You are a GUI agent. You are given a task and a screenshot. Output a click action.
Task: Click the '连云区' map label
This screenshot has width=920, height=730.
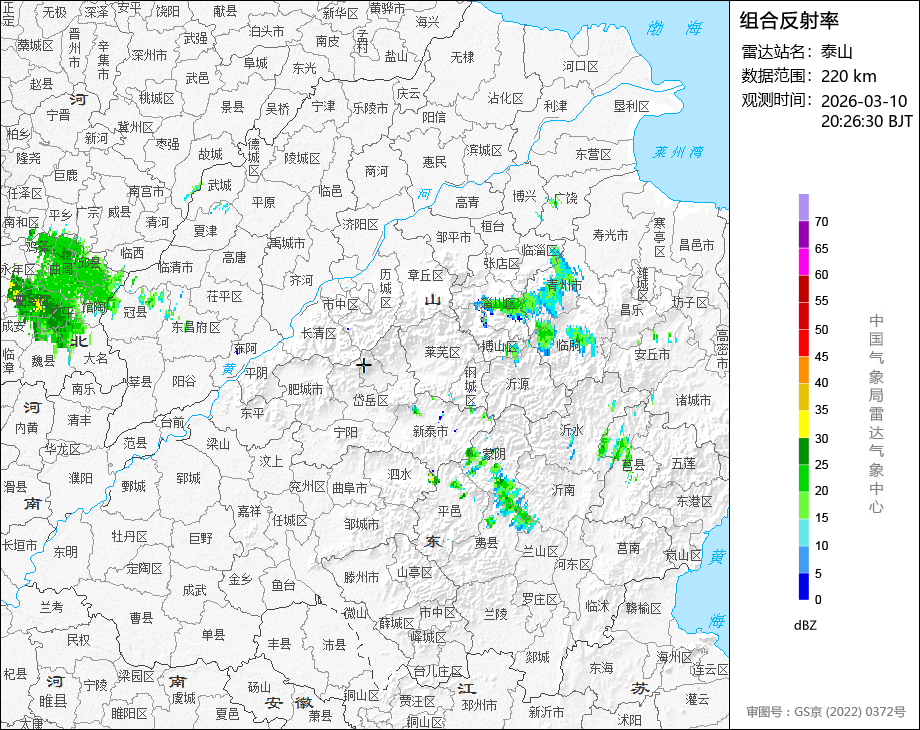point(710,669)
